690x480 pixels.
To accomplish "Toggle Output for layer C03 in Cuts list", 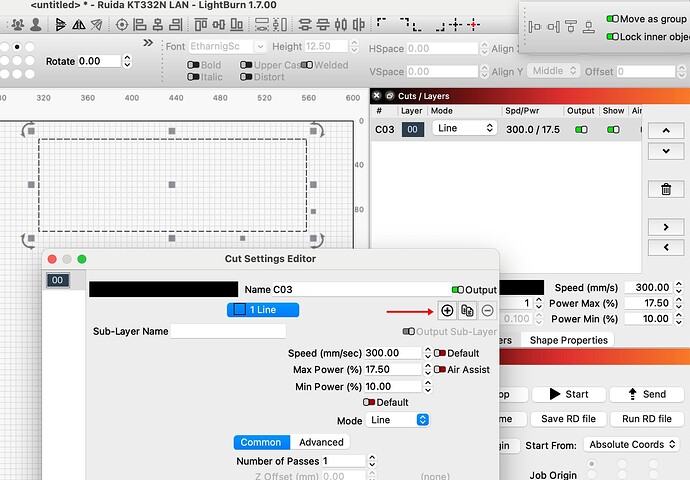I will [581, 129].
